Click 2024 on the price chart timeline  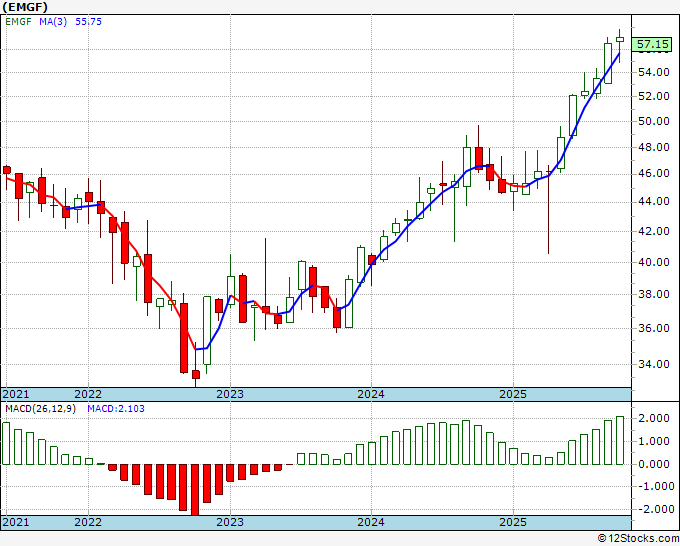(371, 394)
